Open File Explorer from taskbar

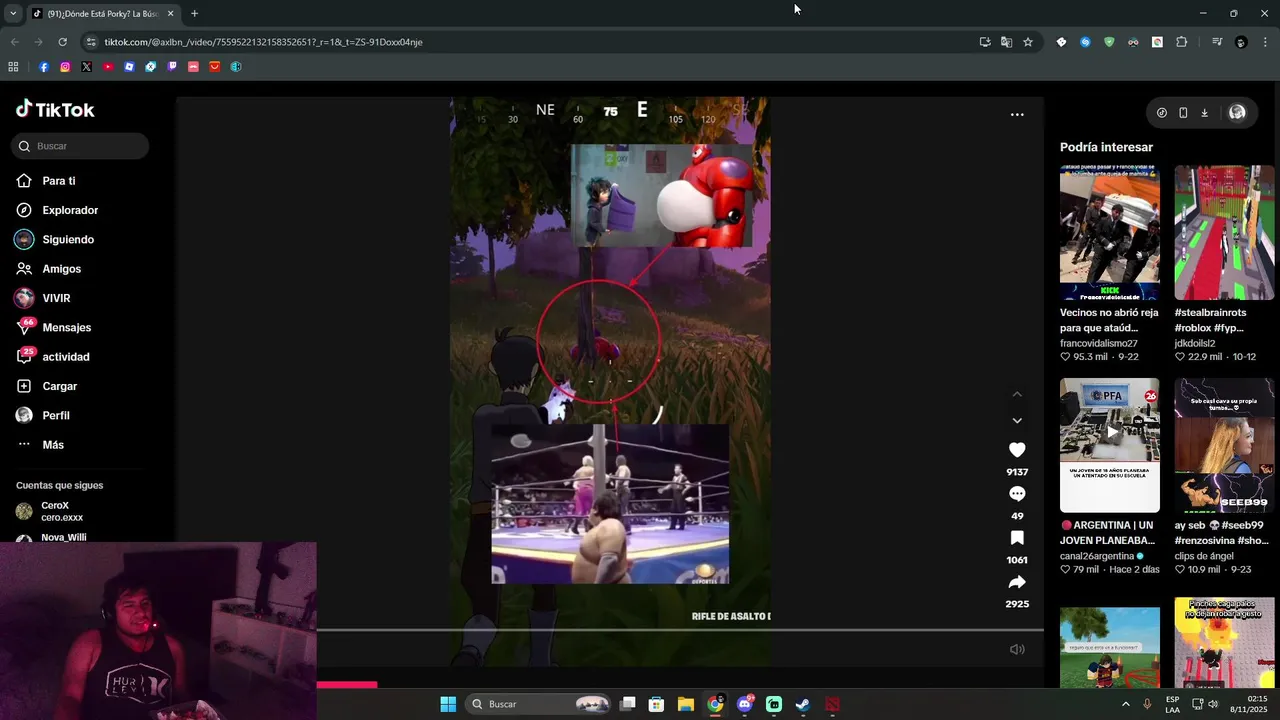pos(685,704)
